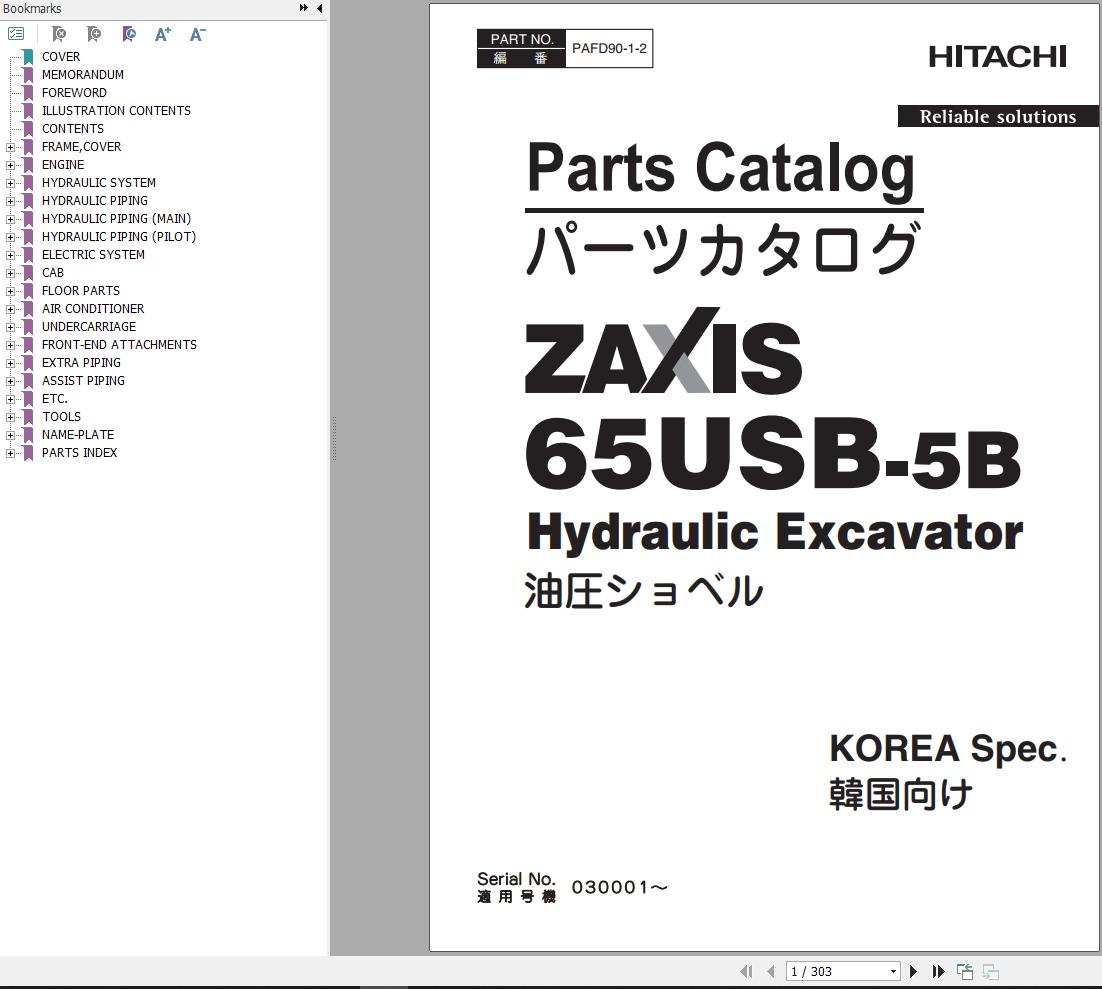Open the bookmark options checklist icon
This screenshot has height=989, width=1102.
15,34
